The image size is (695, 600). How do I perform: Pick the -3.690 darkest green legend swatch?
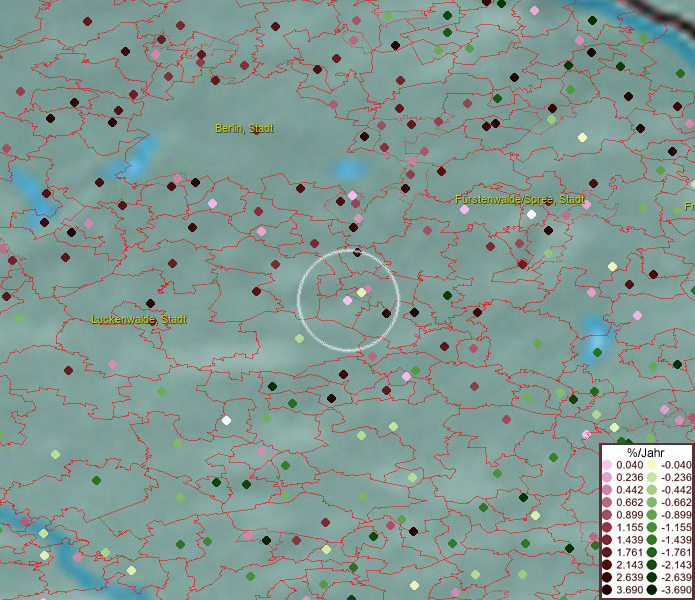pos(652,590)
